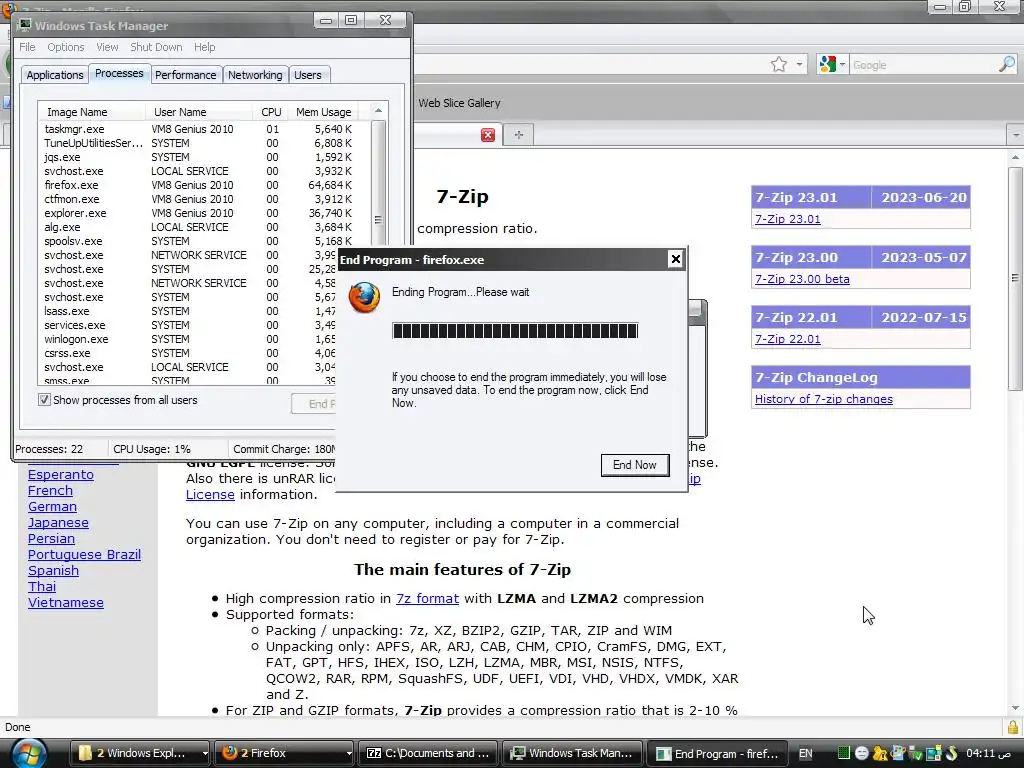
Task: Open the Options menu in Task Manager
Action: [65, 47]
